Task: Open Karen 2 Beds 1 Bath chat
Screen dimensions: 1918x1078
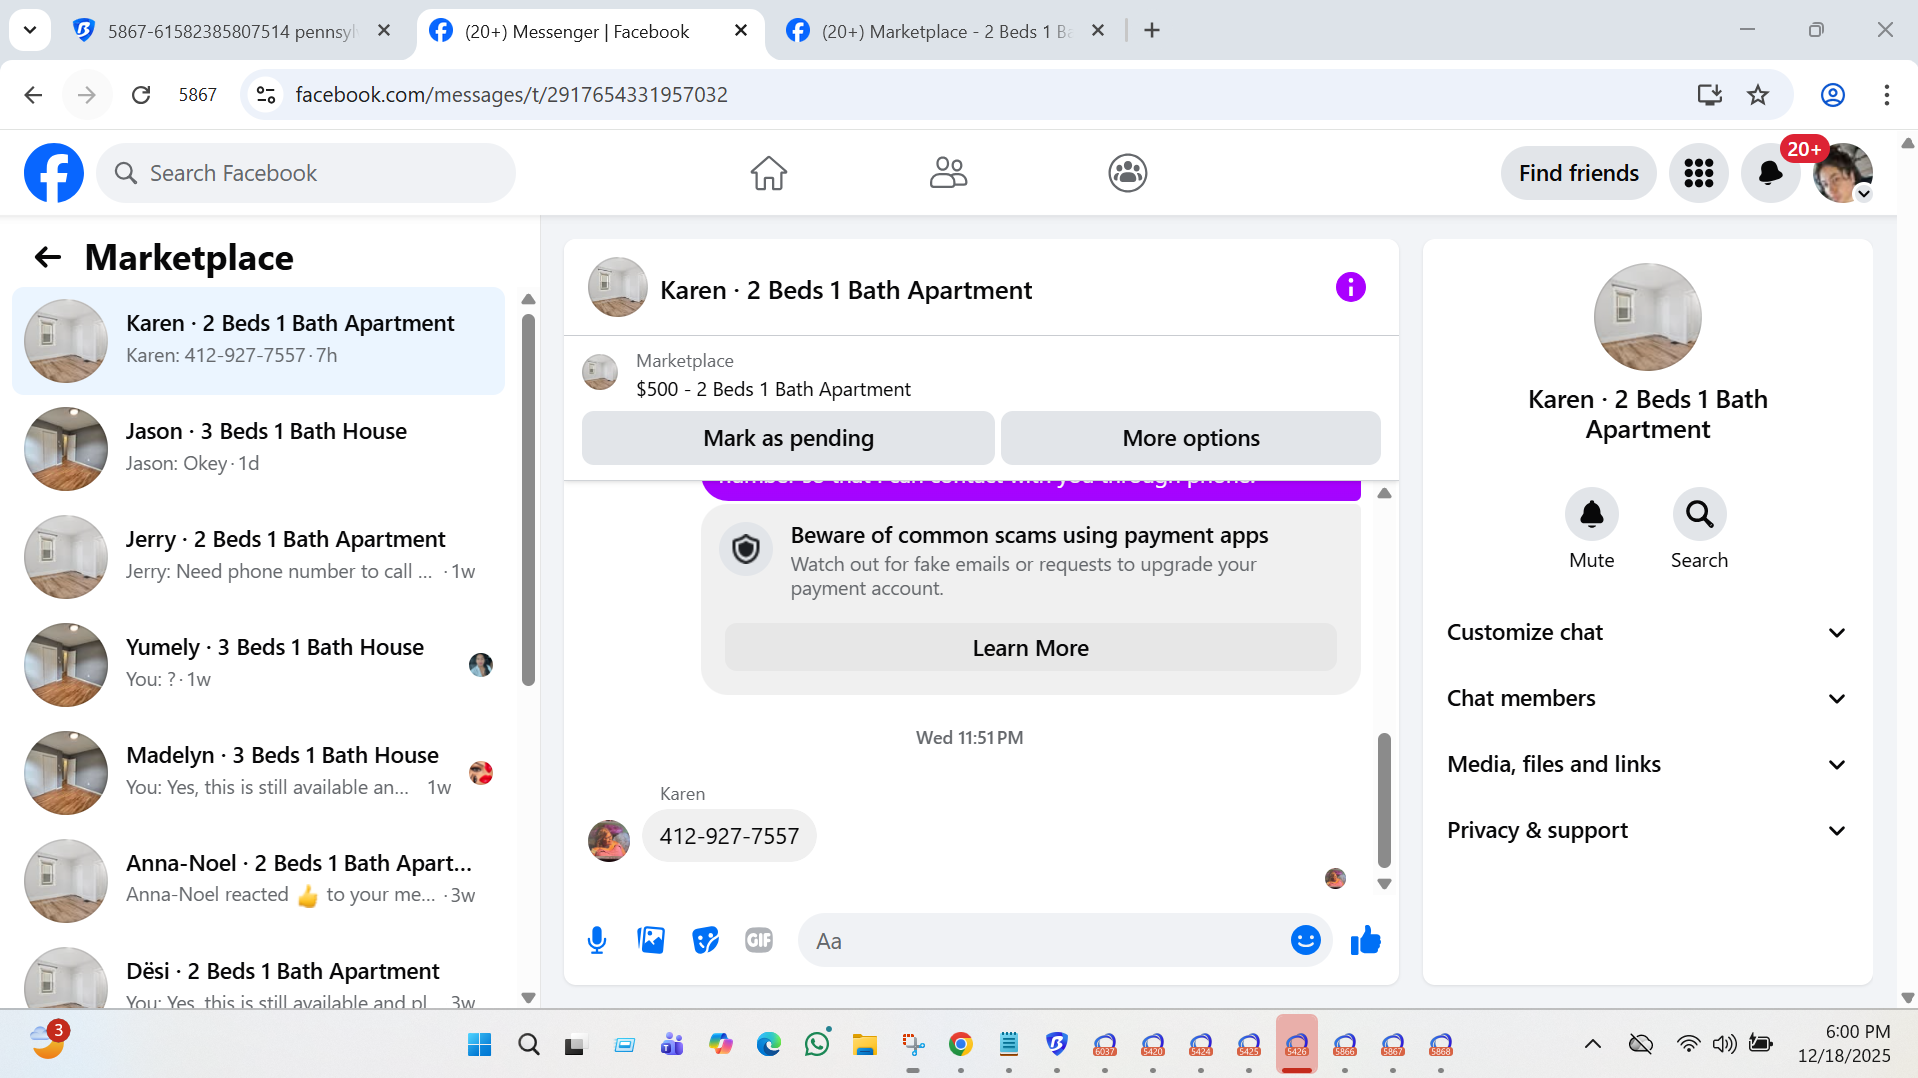Action: pos(258,341)
